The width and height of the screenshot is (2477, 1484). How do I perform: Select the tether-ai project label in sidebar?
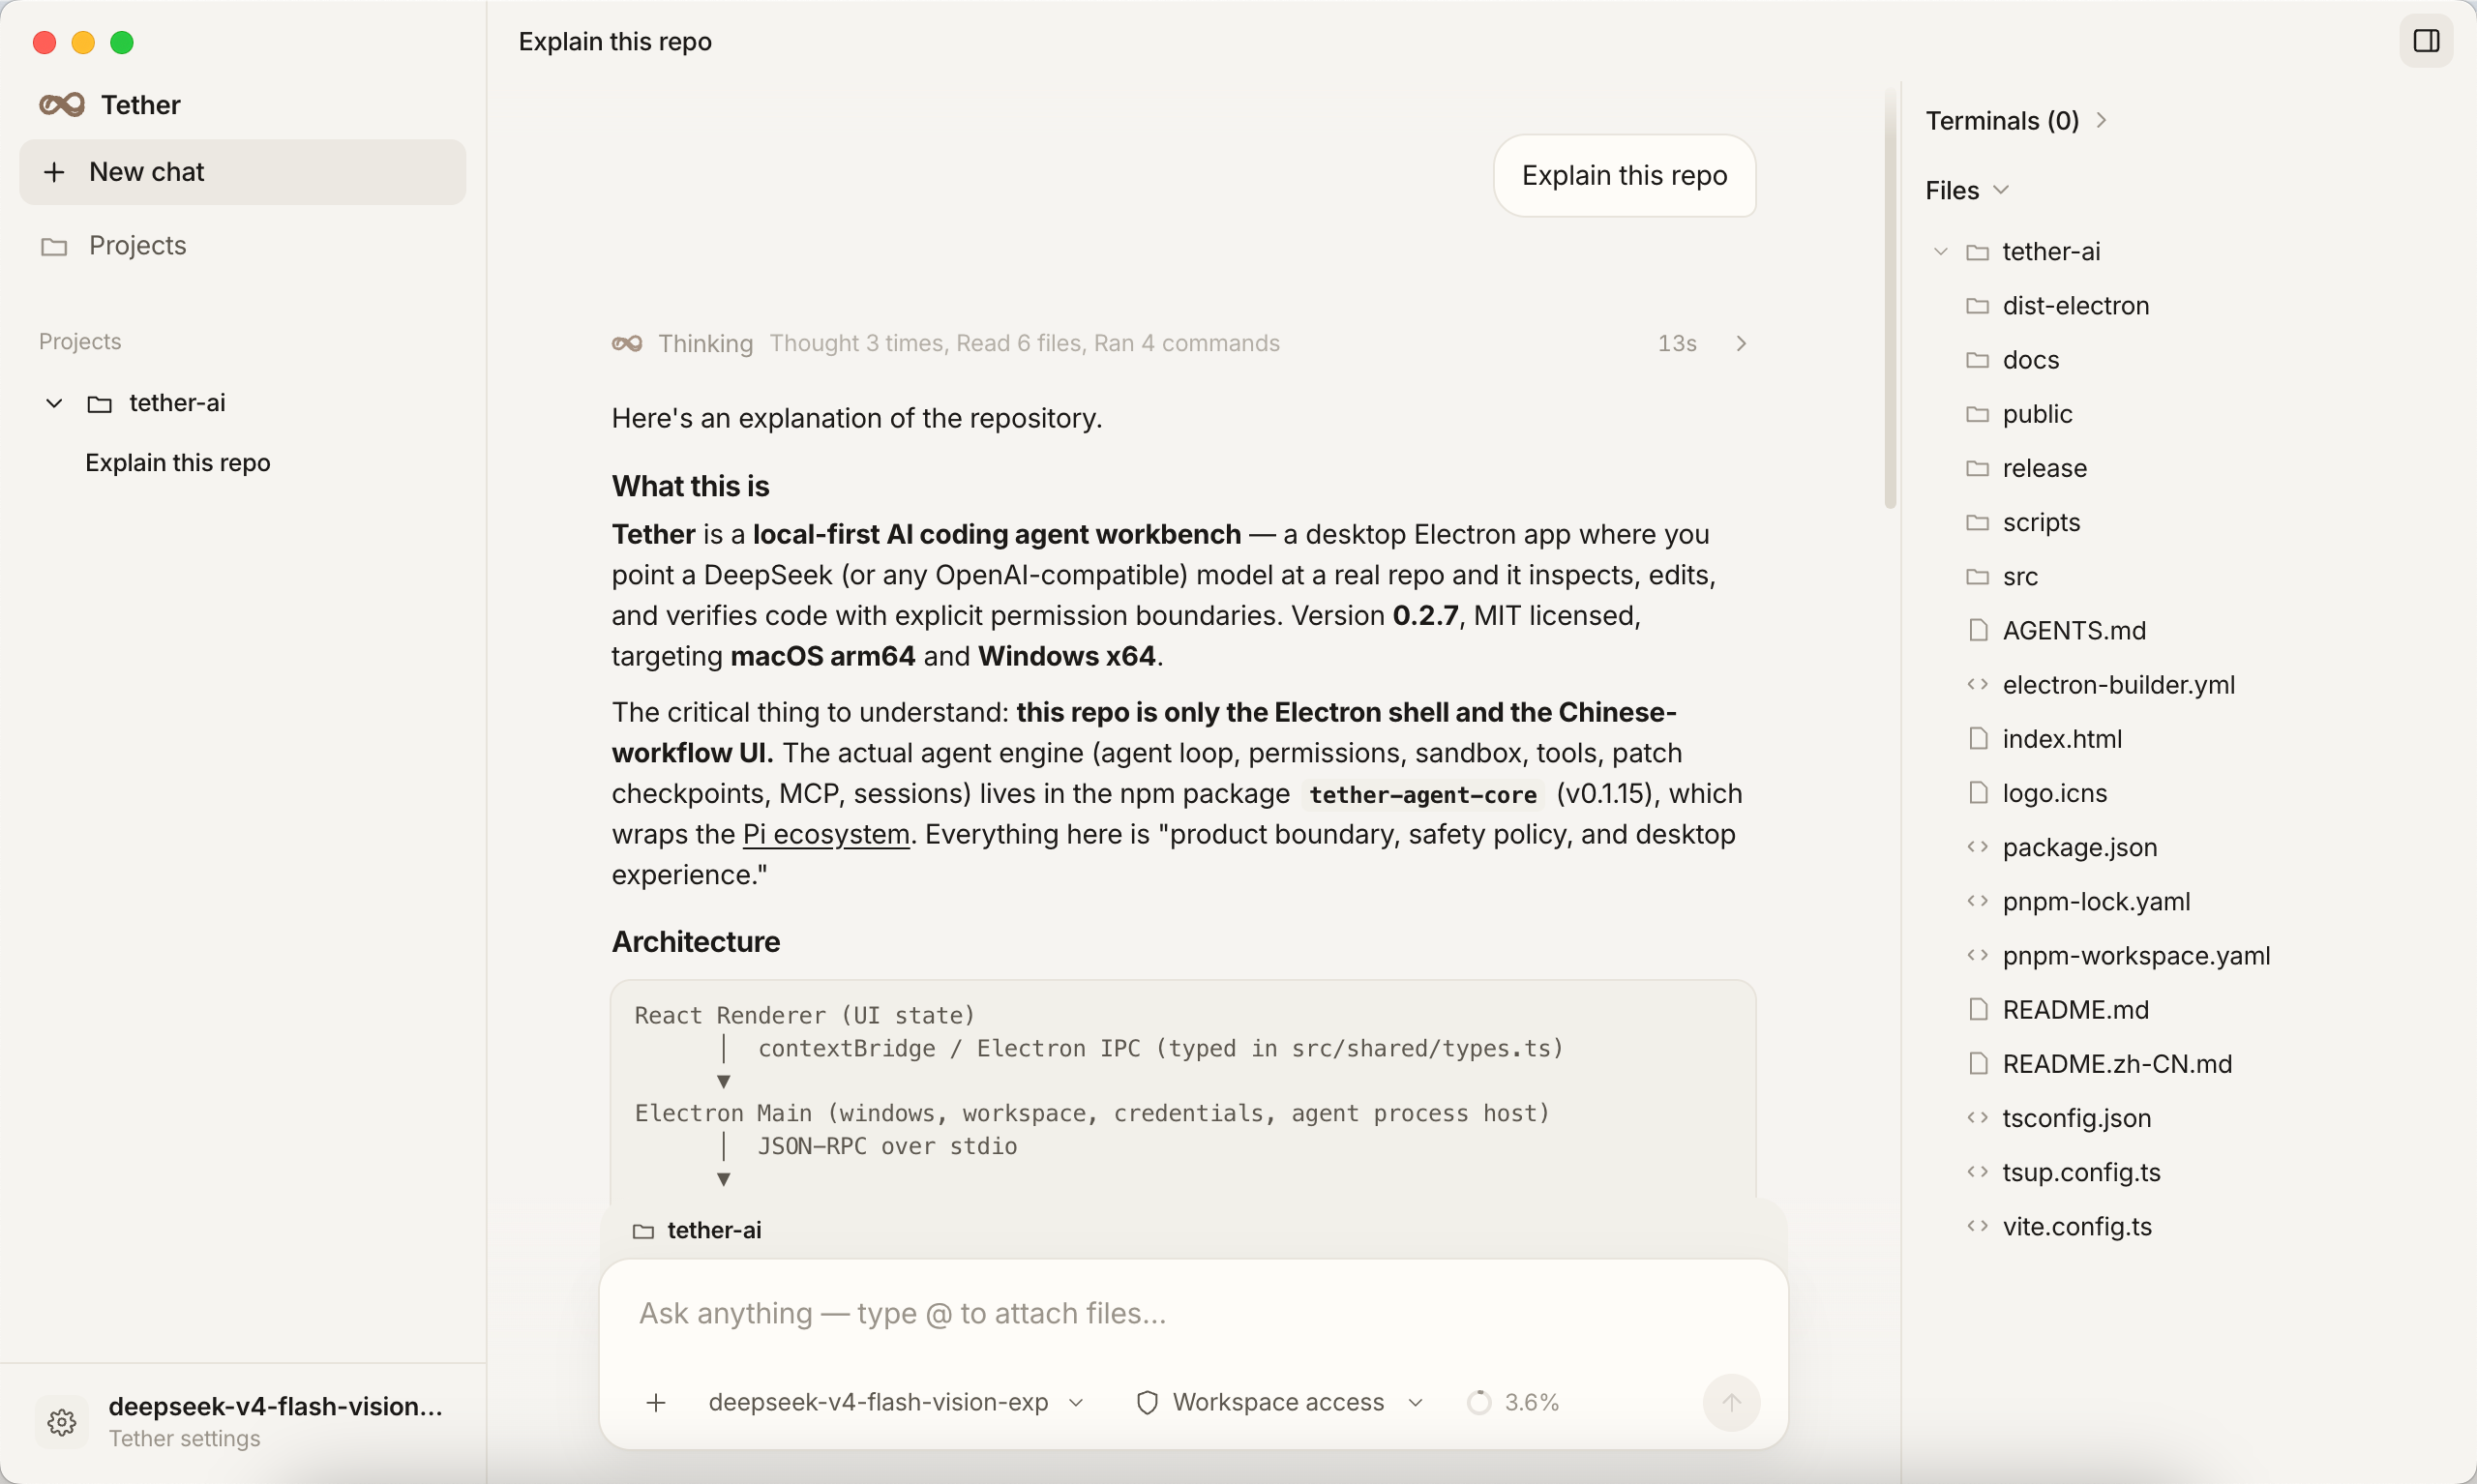(177, 403)
